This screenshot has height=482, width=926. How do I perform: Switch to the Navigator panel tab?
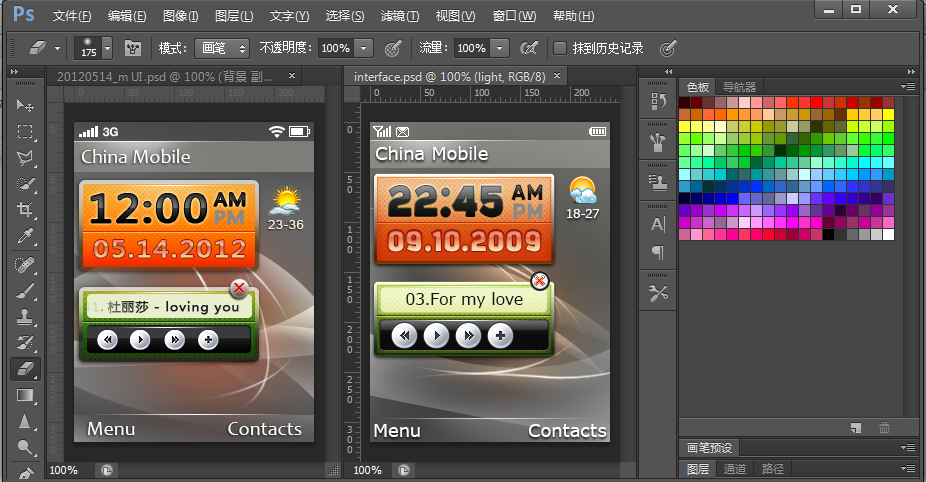[739, 87]
